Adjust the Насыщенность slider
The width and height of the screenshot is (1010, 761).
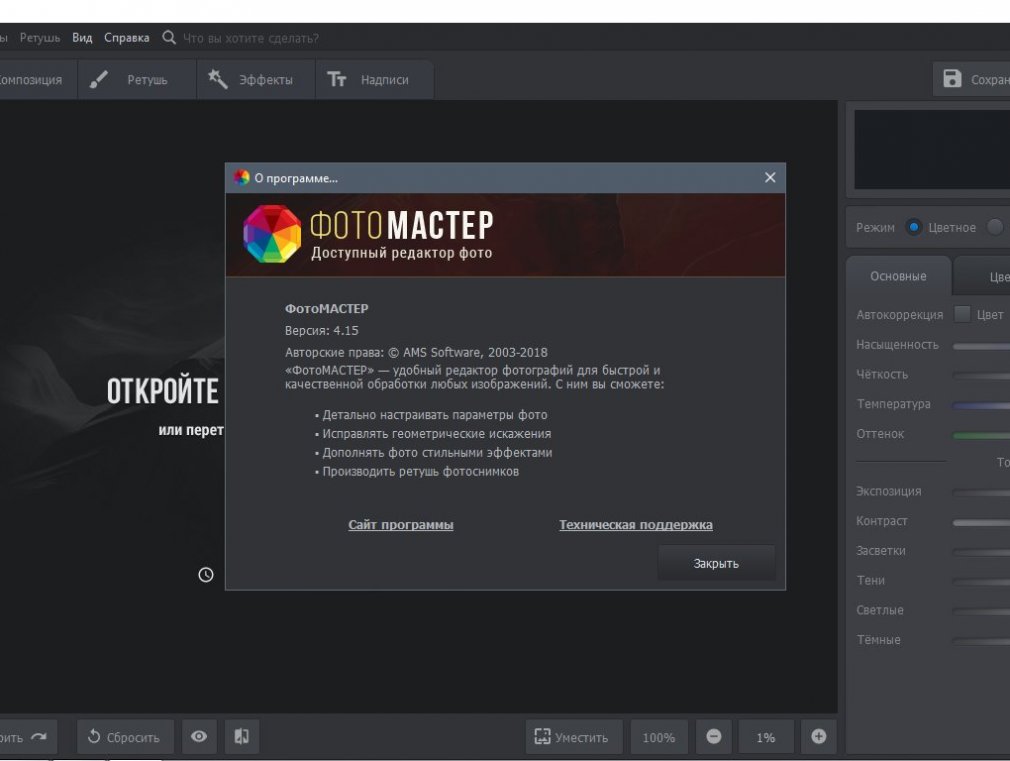pyautogui.click(x=981, y=346)
